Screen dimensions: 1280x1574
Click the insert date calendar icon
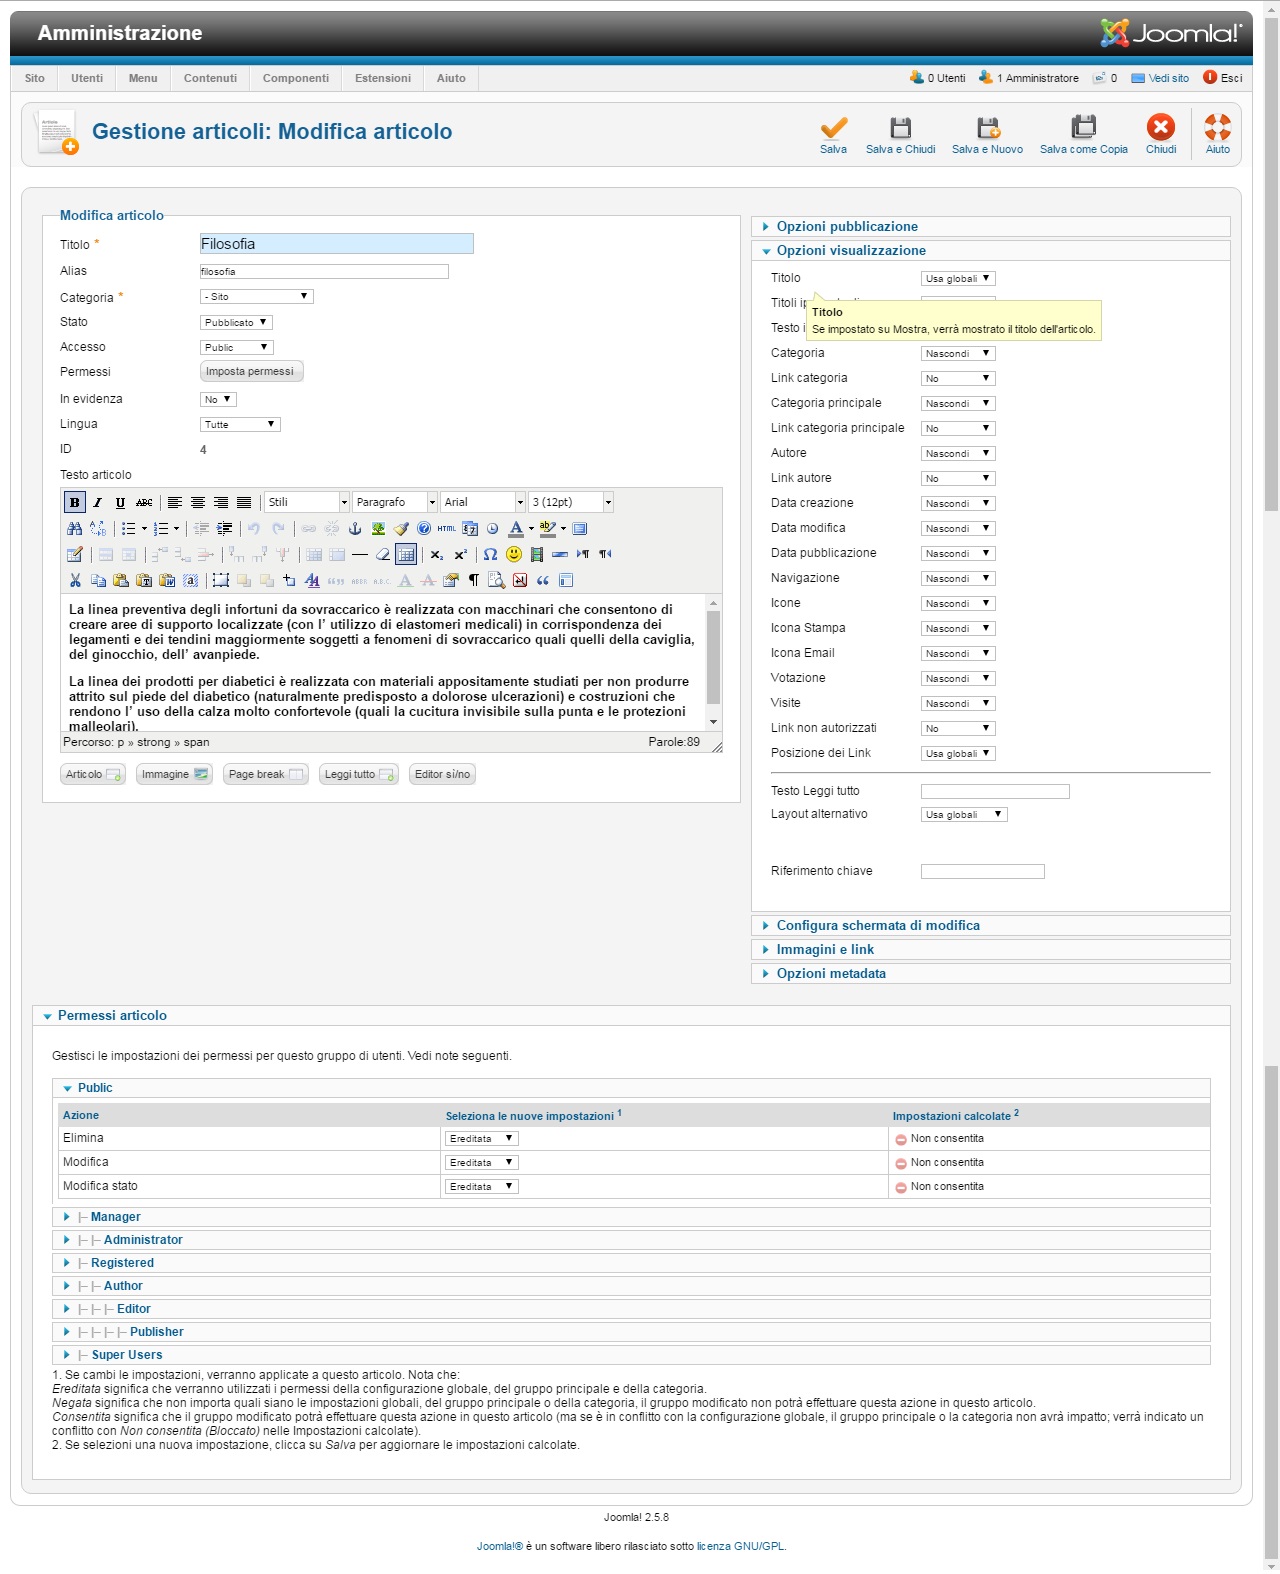[470, 528]
